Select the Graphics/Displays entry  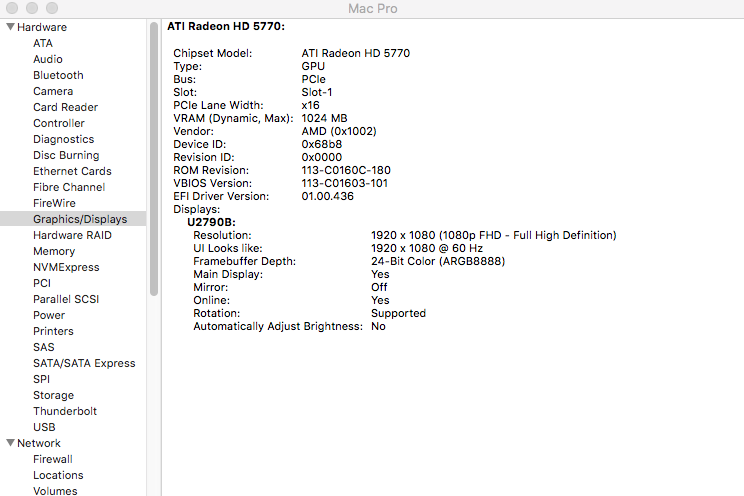80,219
